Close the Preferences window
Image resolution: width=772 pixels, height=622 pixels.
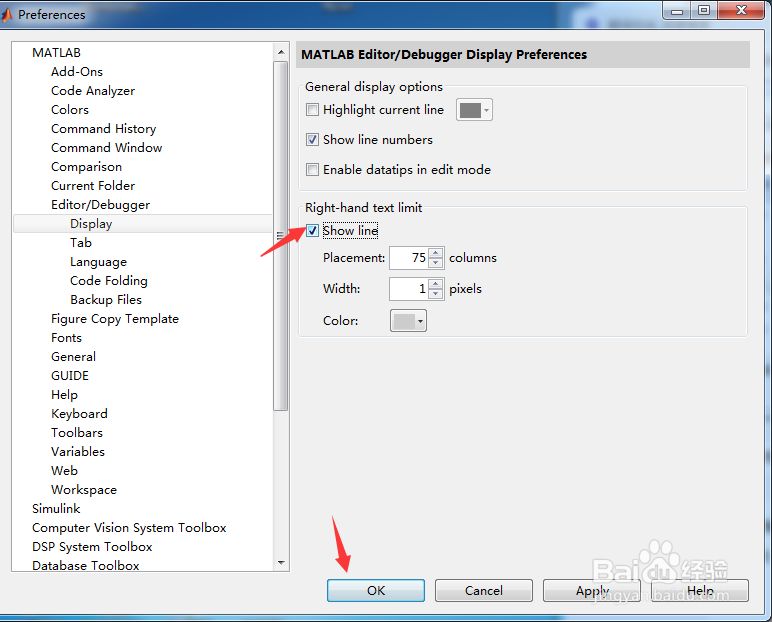[741, 10]
